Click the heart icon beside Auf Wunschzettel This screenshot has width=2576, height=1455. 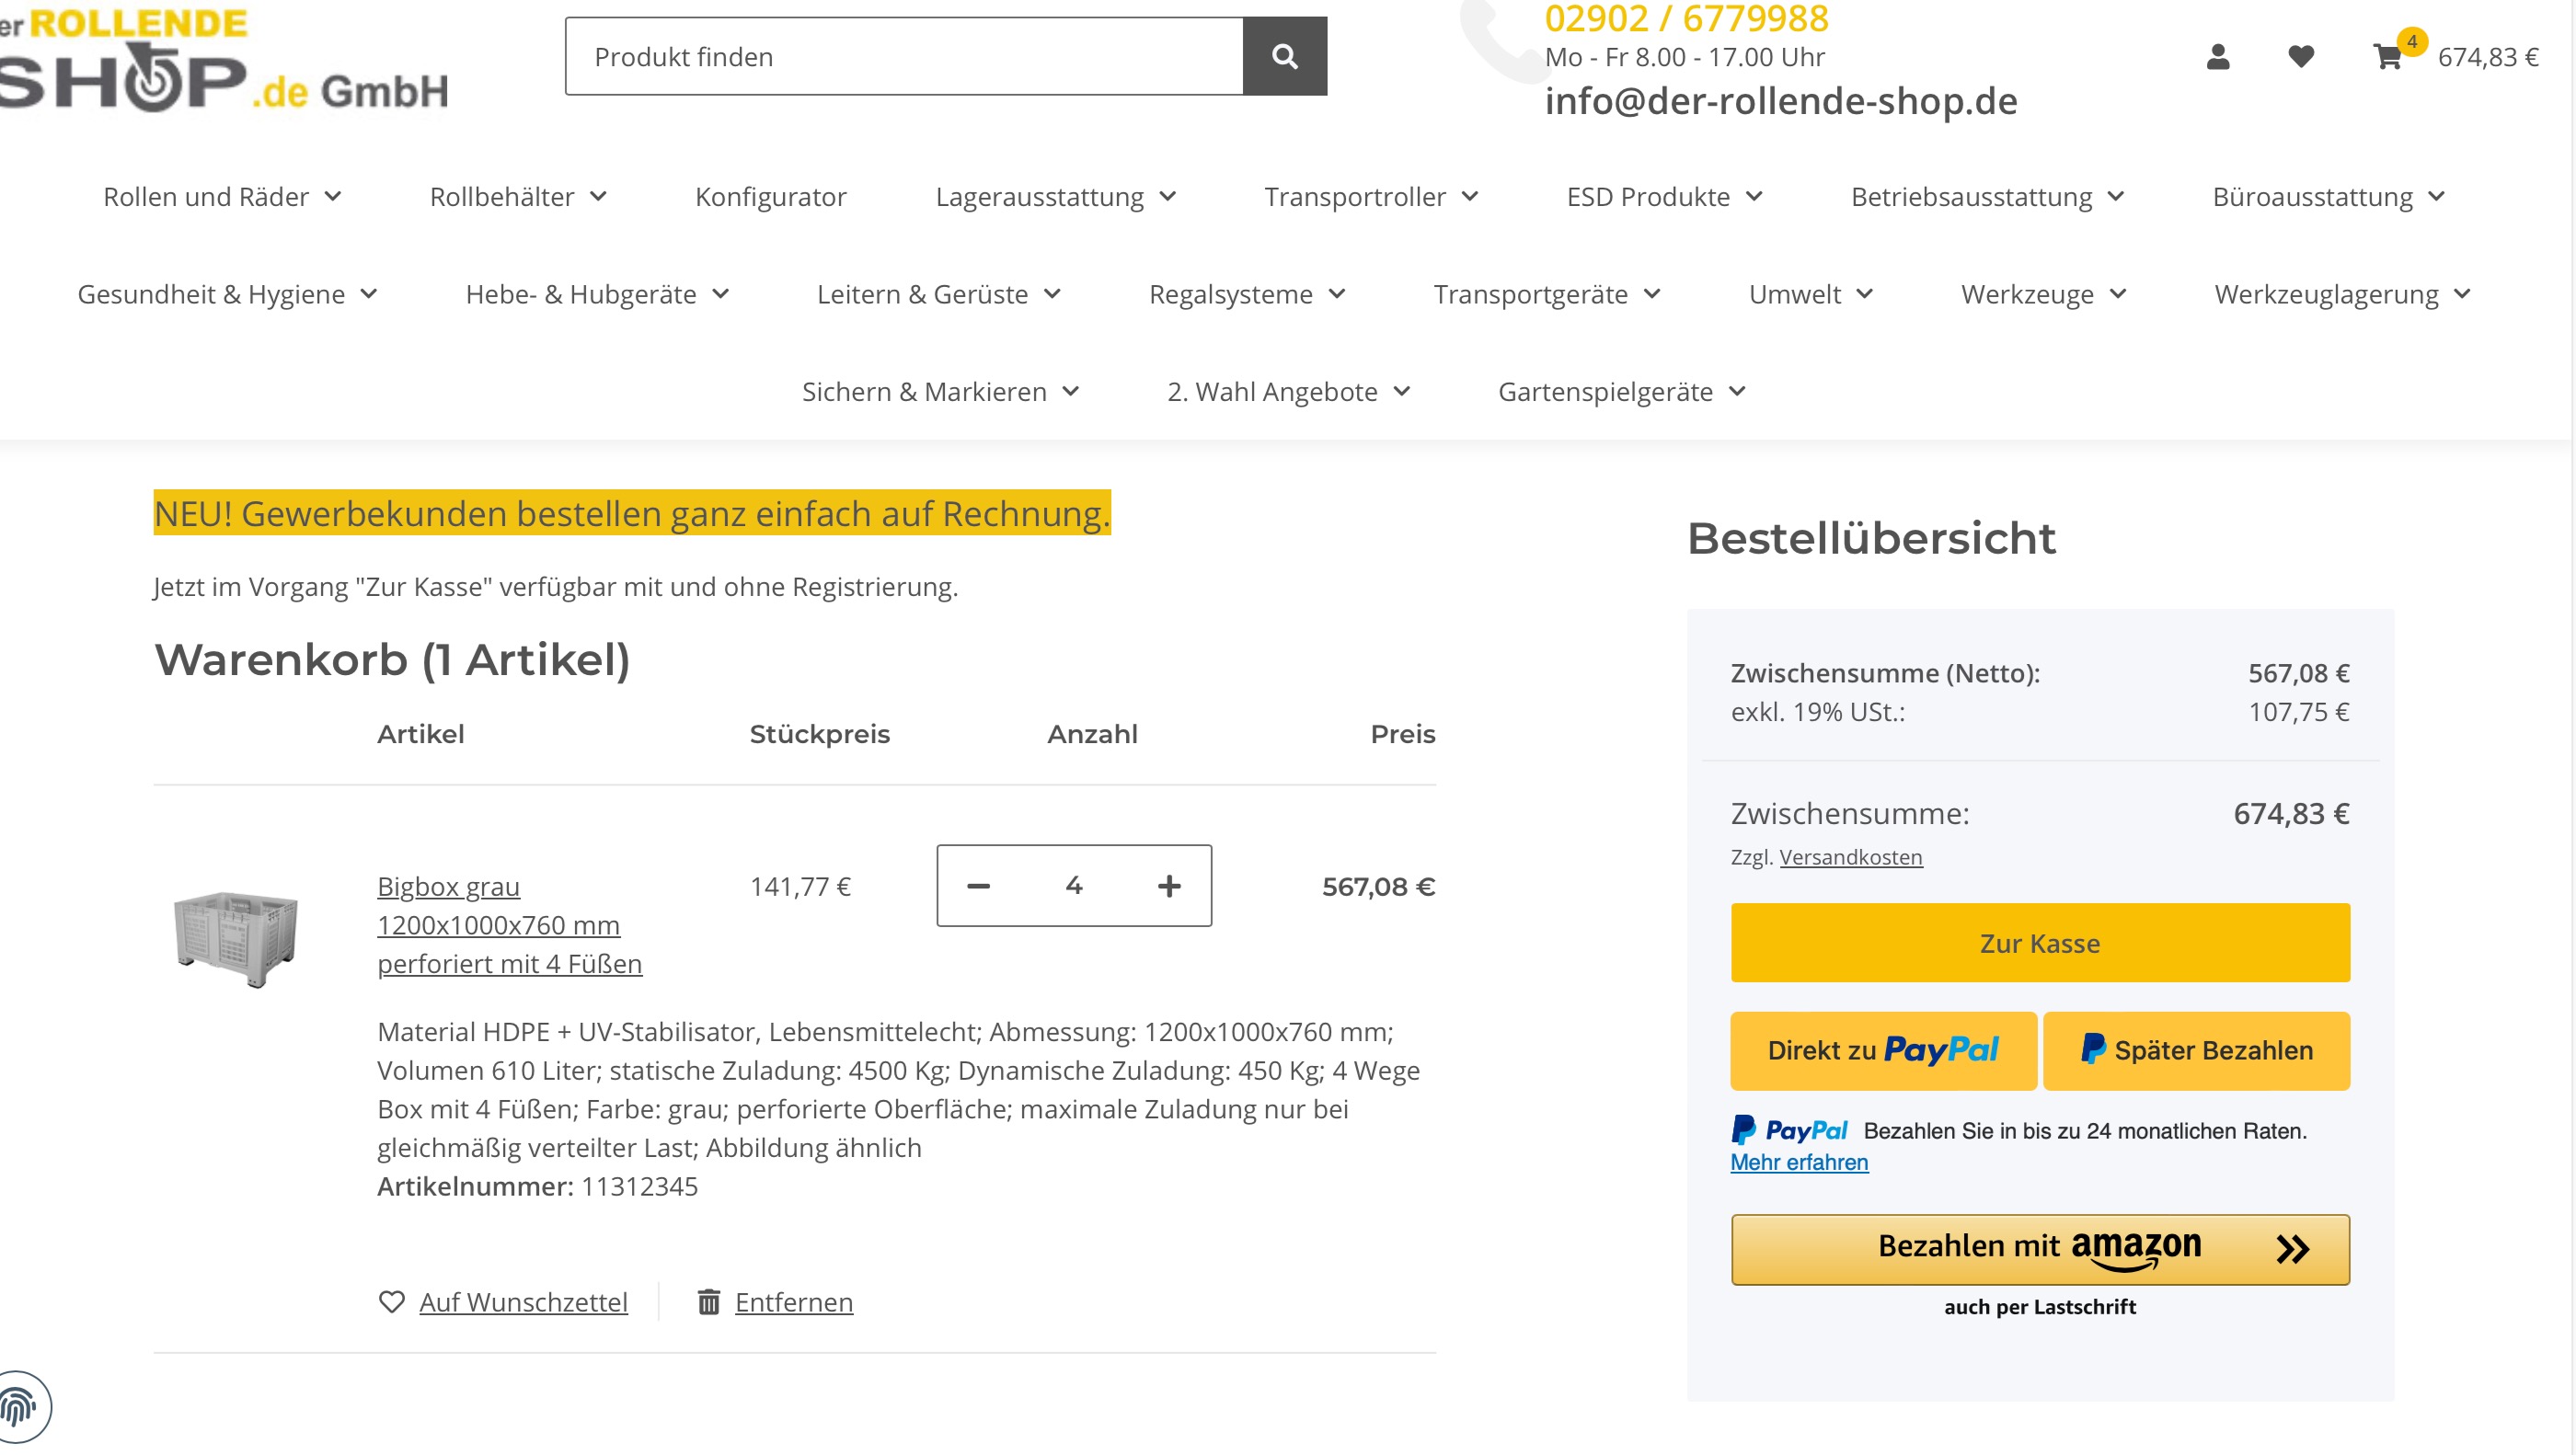(x=391, y=1302)
